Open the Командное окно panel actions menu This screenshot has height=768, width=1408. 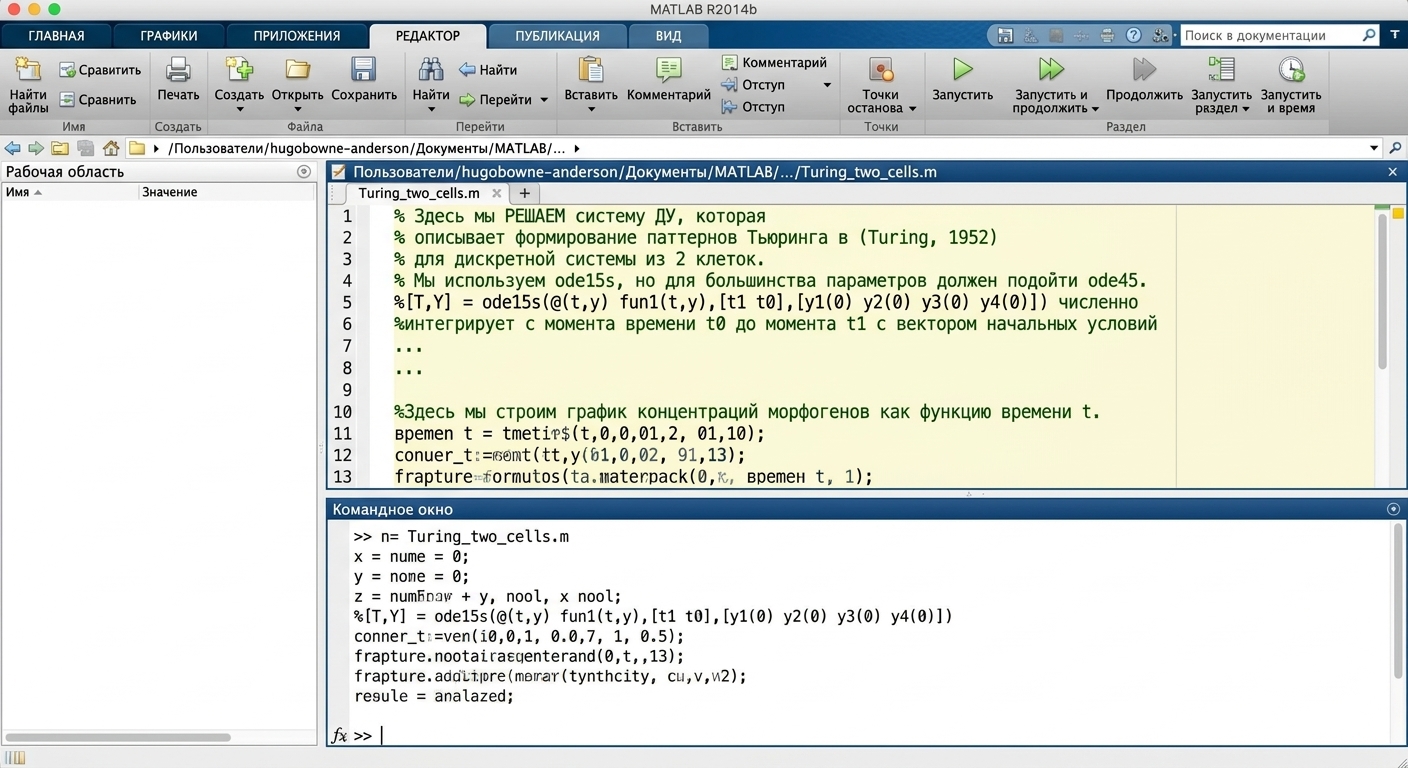click(1394, 509)
